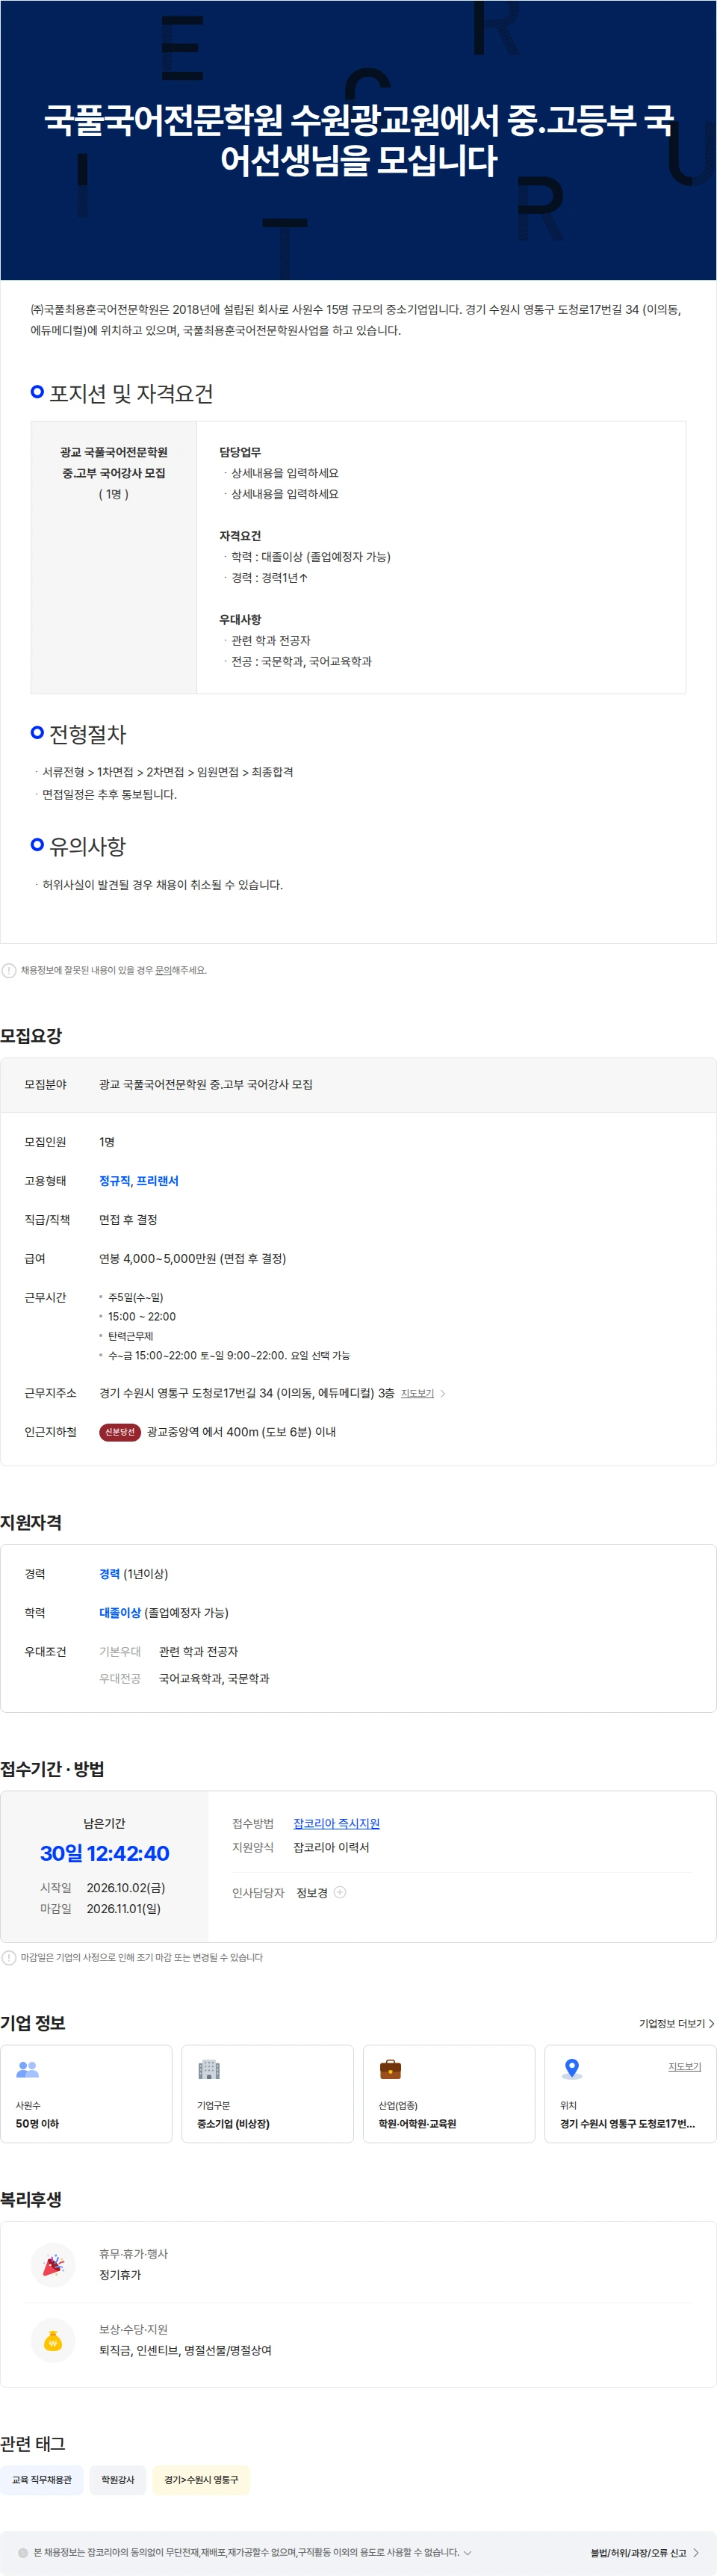The image size is (717, 2576).
Task: Open 지도보기 in the 위치 card
Action: point(685,2066)
